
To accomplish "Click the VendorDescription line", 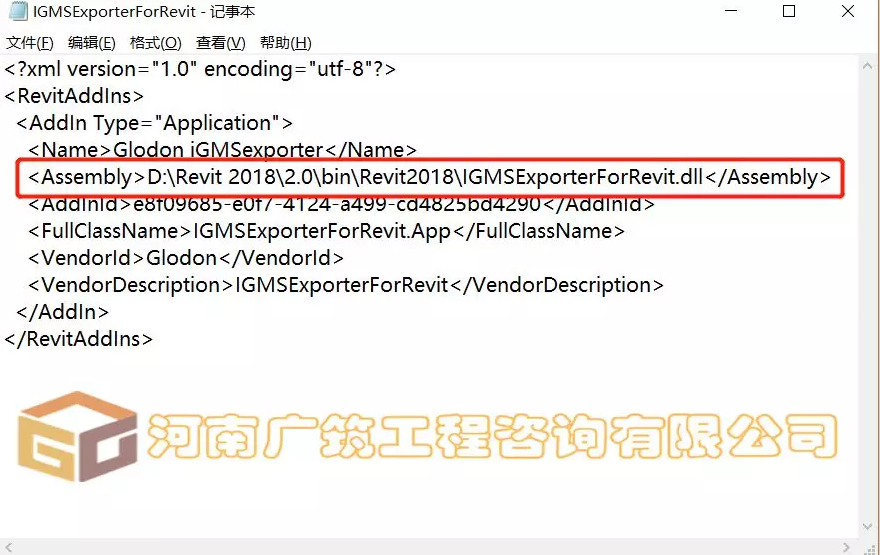I will 346,285.
